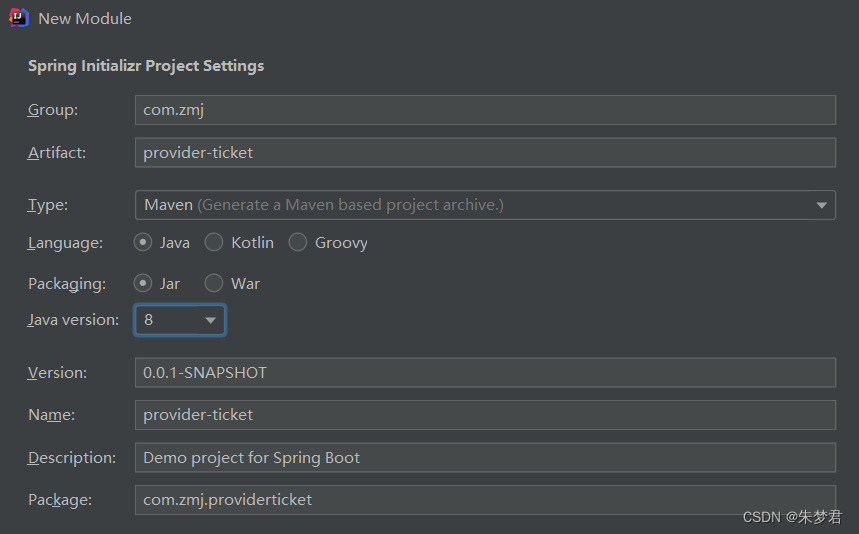Image resolution: width=859 pixels, height=534 pixels.
Task: Click the New Module window title
Action: (x=85, y=19)
